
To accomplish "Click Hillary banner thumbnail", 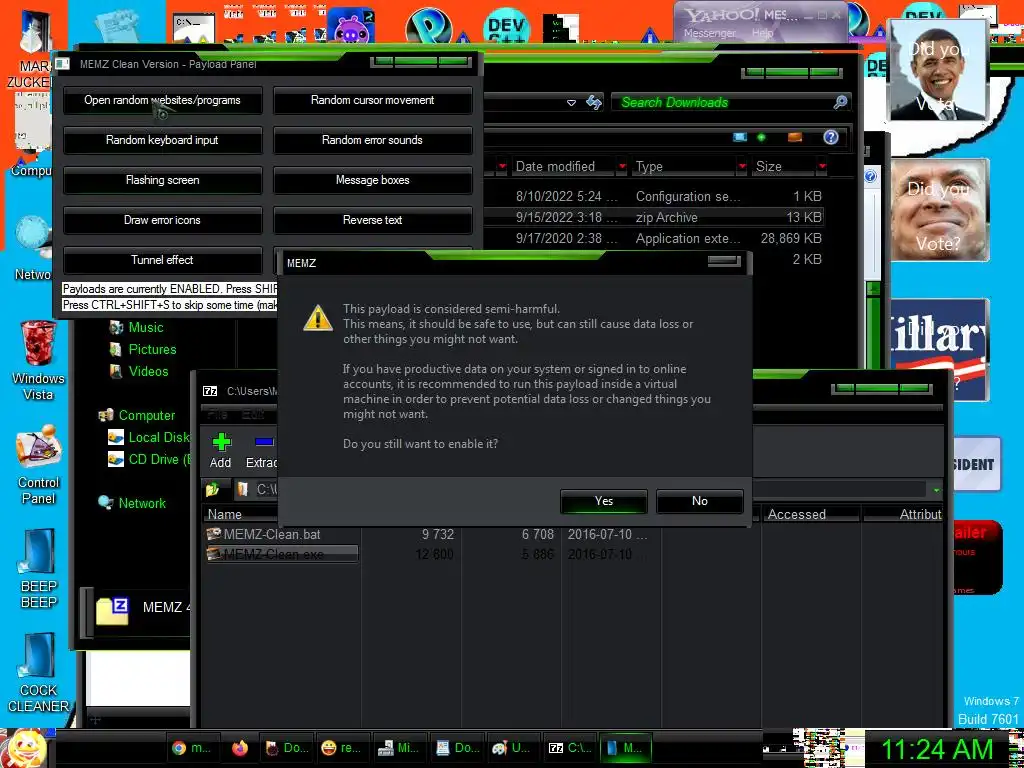I will click(x=940, y=349).
